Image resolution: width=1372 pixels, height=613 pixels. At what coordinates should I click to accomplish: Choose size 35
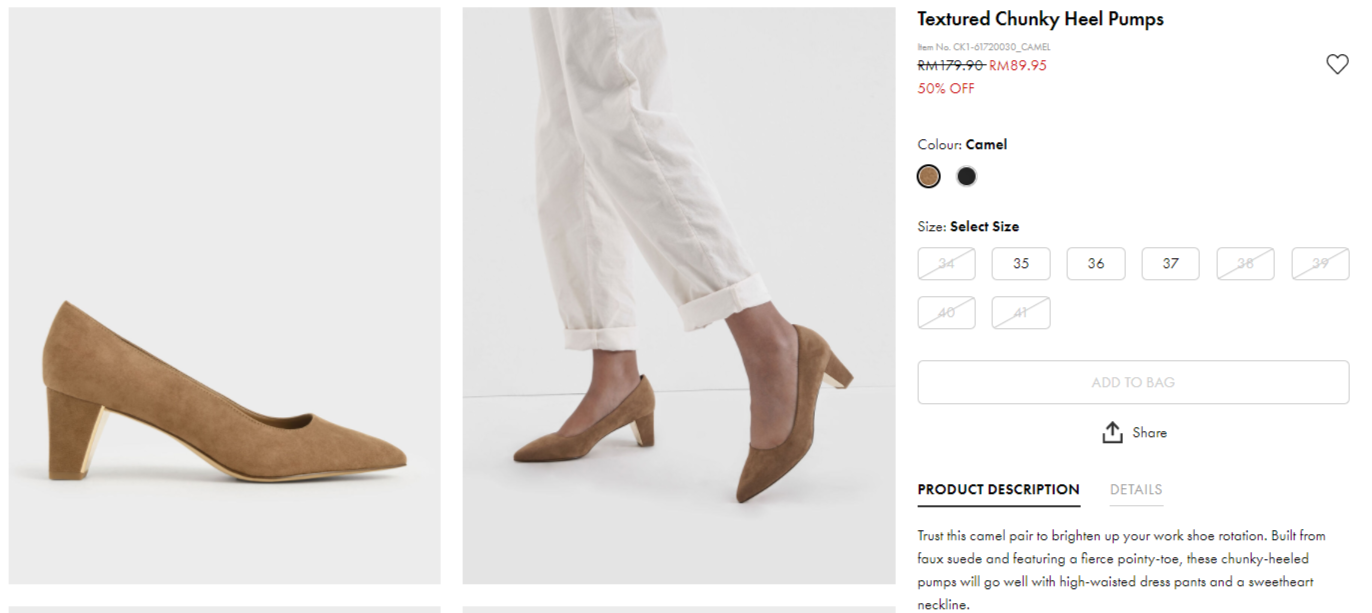click(1021, 264)
